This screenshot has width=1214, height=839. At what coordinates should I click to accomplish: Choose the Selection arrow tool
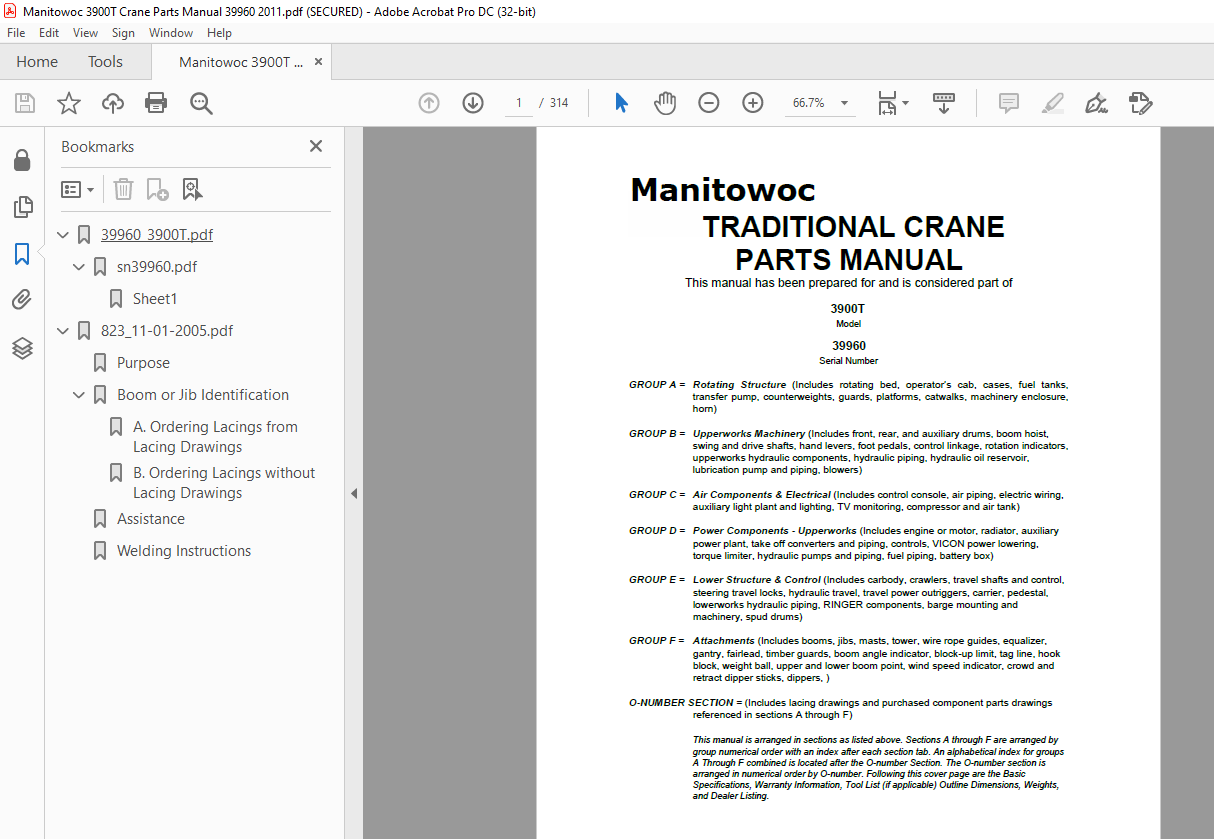621,103
